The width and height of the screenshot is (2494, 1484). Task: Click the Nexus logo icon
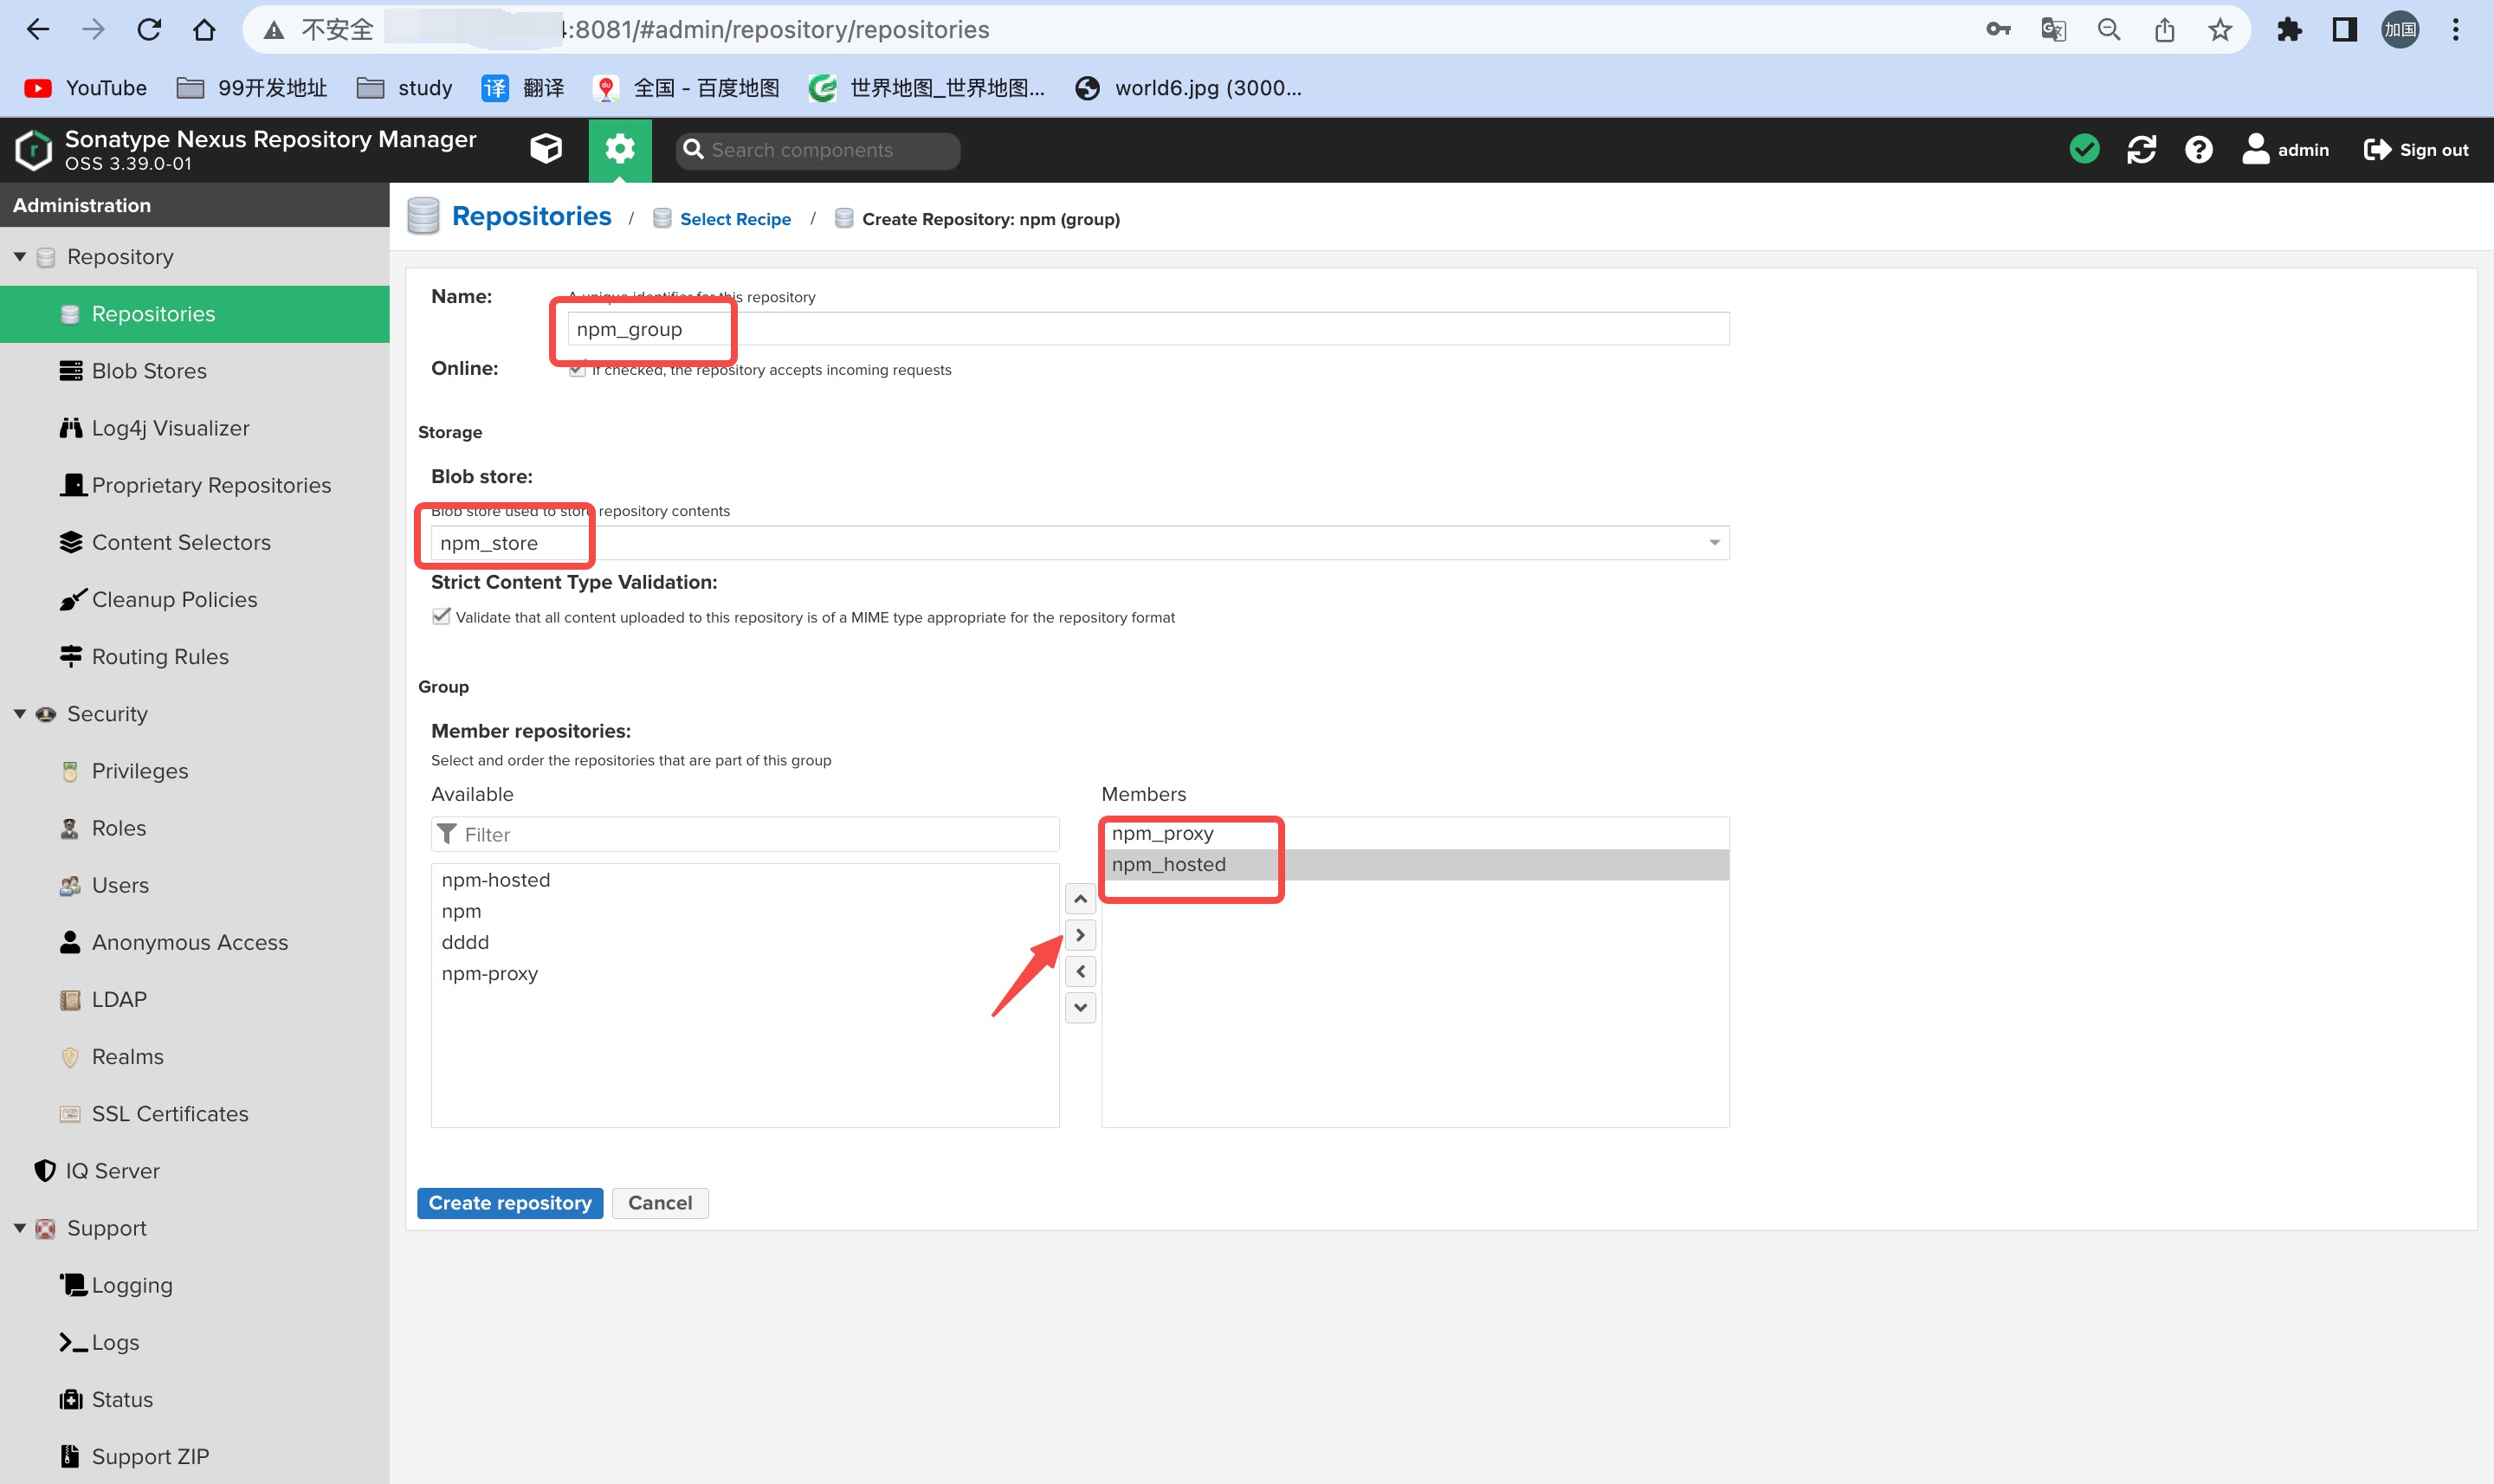pyautogui.click(x=34, y=150)
